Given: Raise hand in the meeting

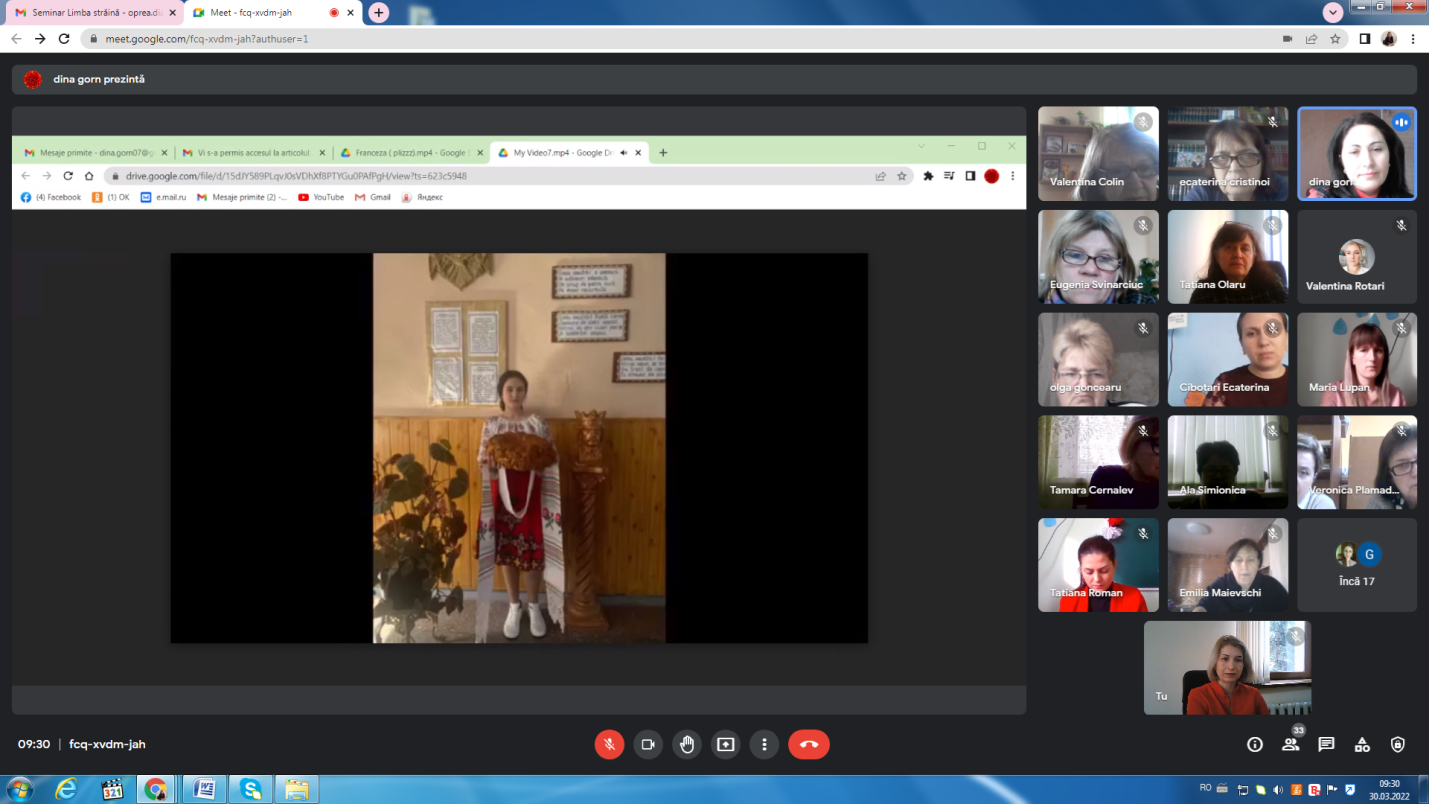Looking at the screenshot, I should [687, 744].
